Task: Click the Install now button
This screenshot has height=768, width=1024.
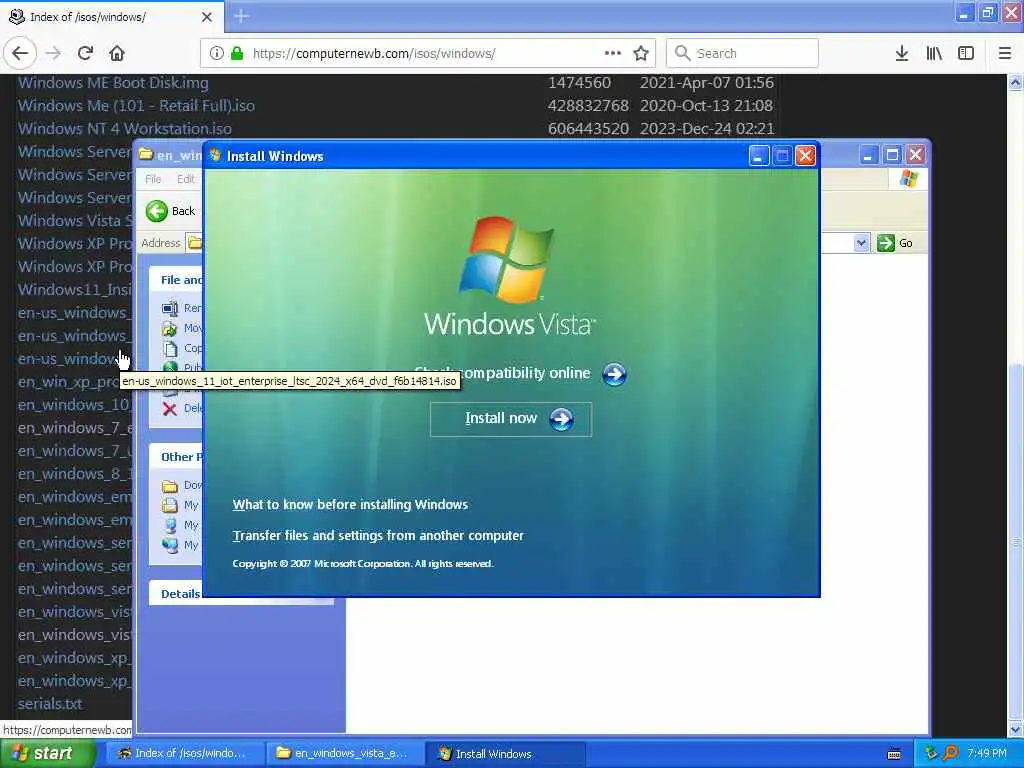Action: (x=511, y=419)
